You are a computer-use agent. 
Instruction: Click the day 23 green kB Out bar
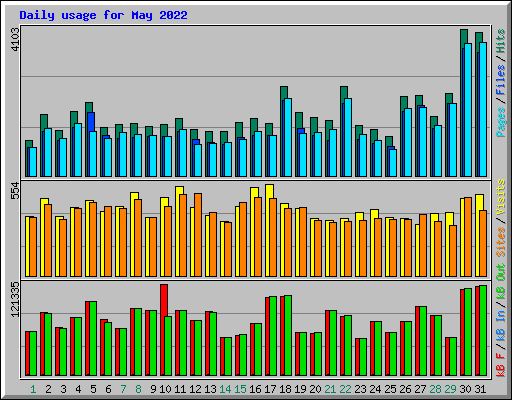[x=363, y=357]
